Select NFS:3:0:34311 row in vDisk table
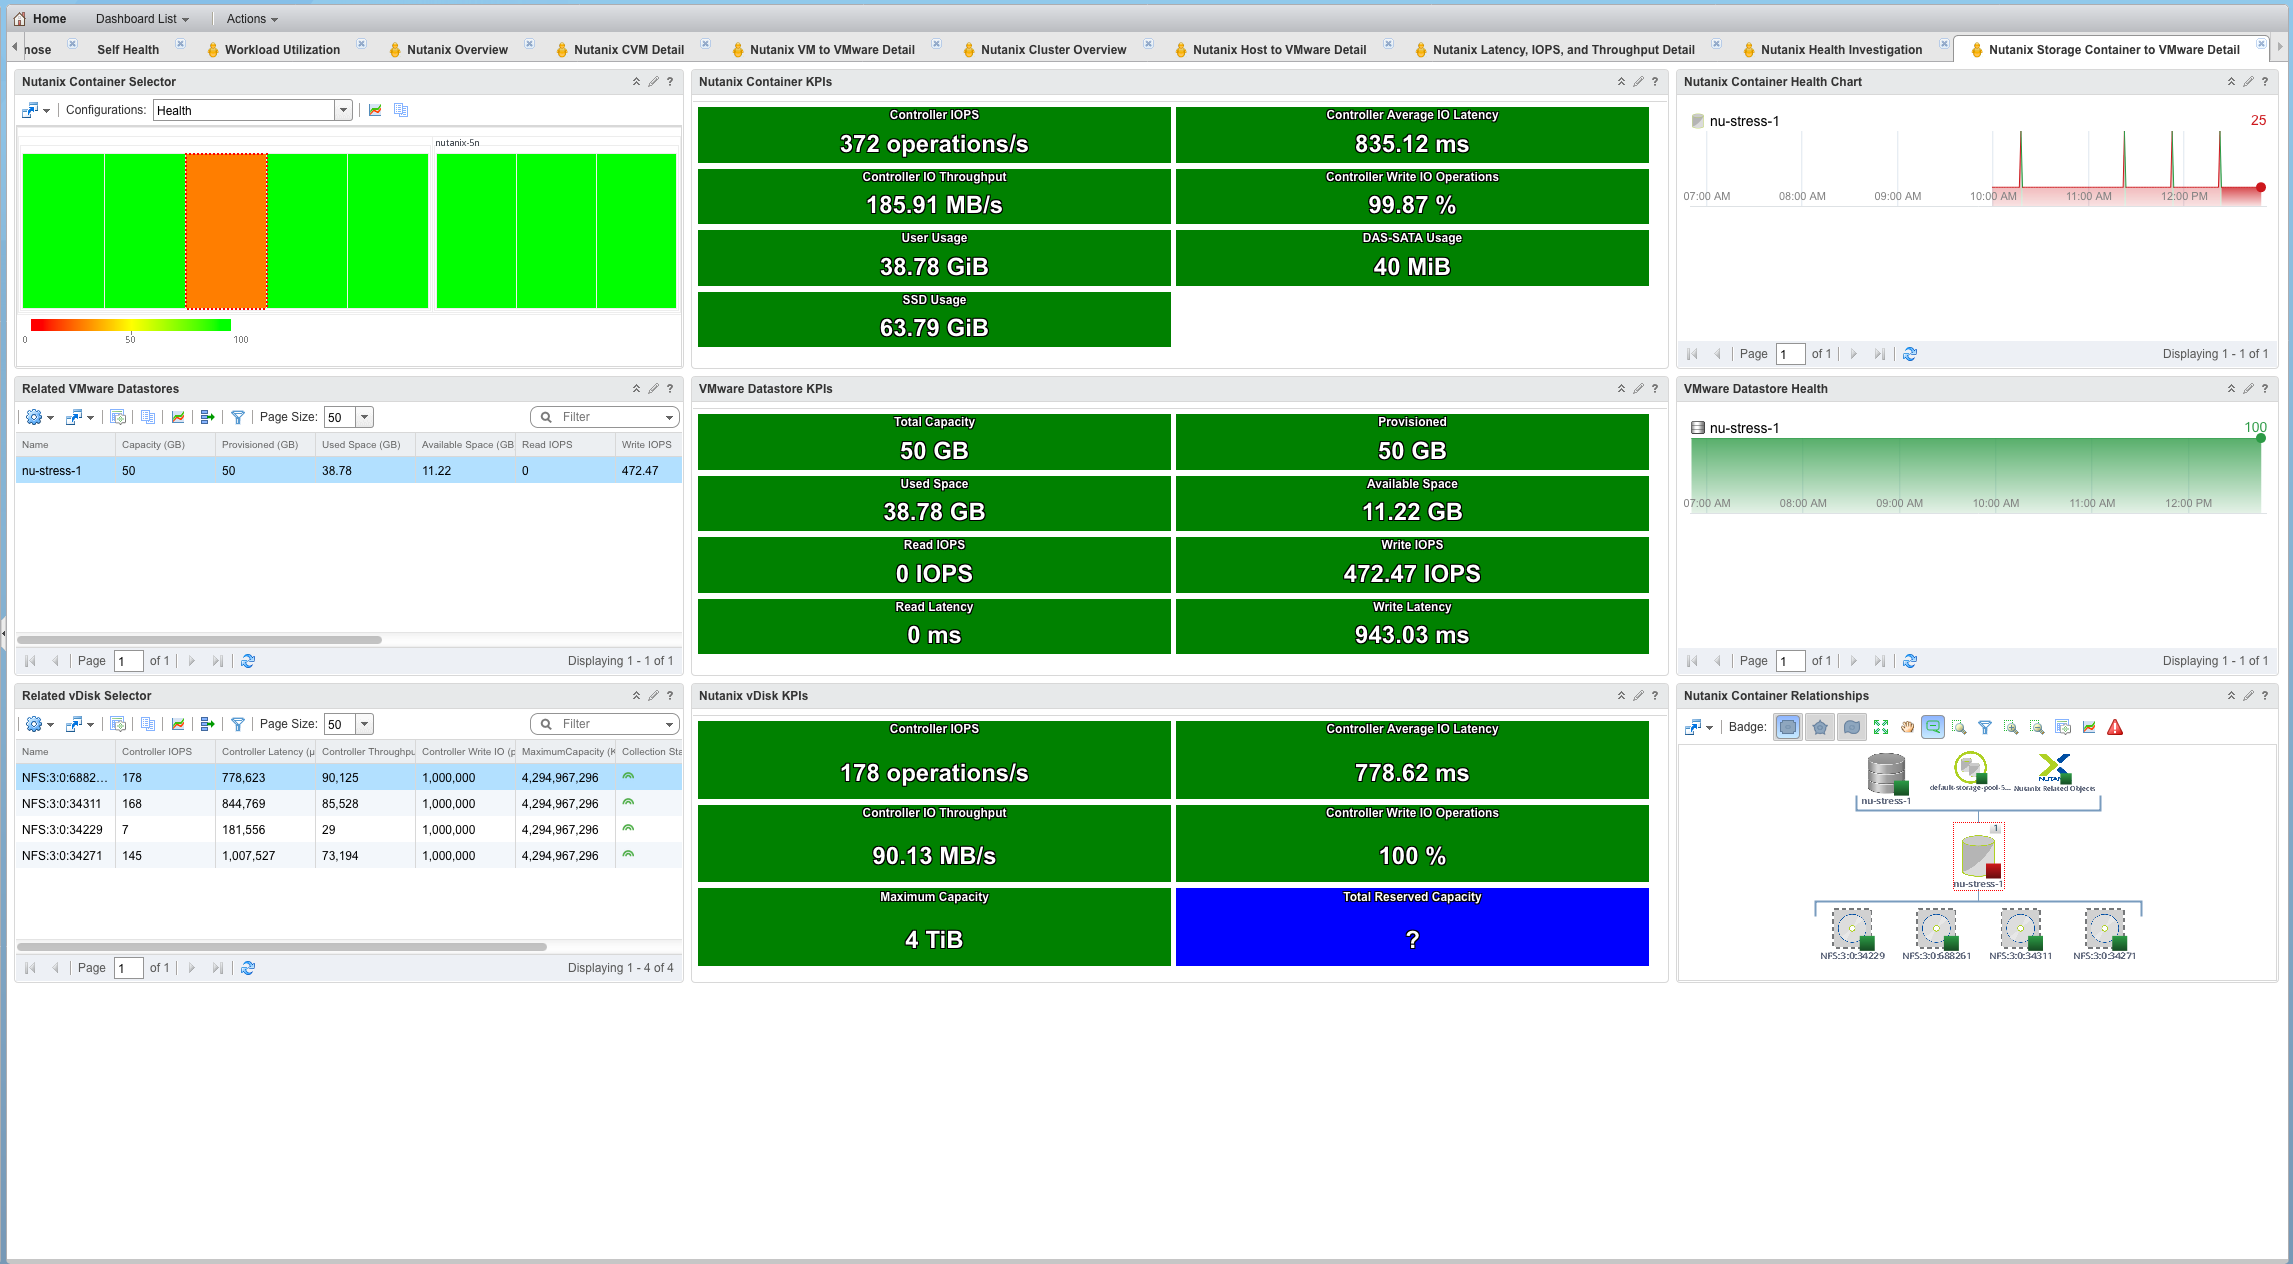2293x1264 pixels. pos(349,804)
